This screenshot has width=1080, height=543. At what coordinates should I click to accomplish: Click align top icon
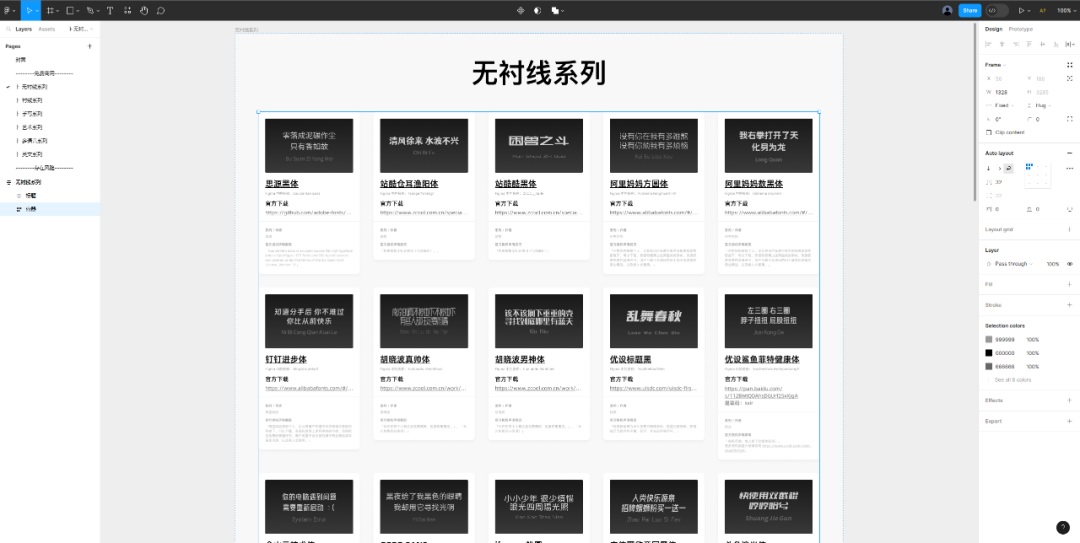tap(1029, 44)
